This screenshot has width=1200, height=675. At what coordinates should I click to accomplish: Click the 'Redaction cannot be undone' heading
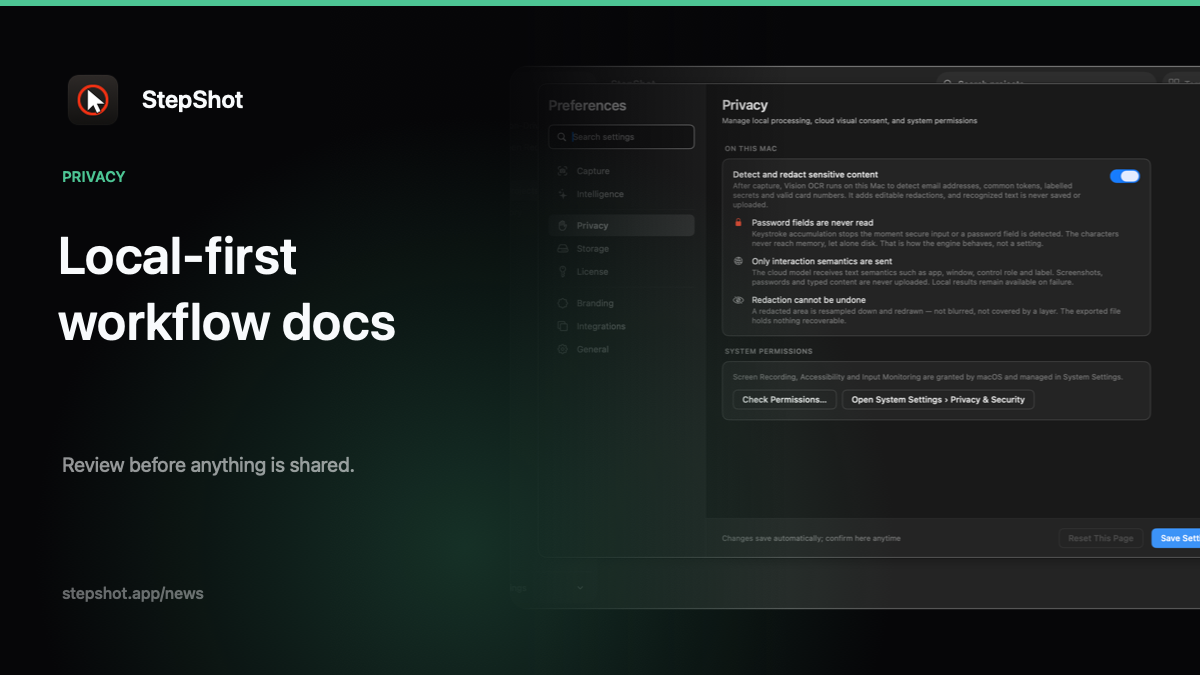pyautogui.click(x=809, y=300)
